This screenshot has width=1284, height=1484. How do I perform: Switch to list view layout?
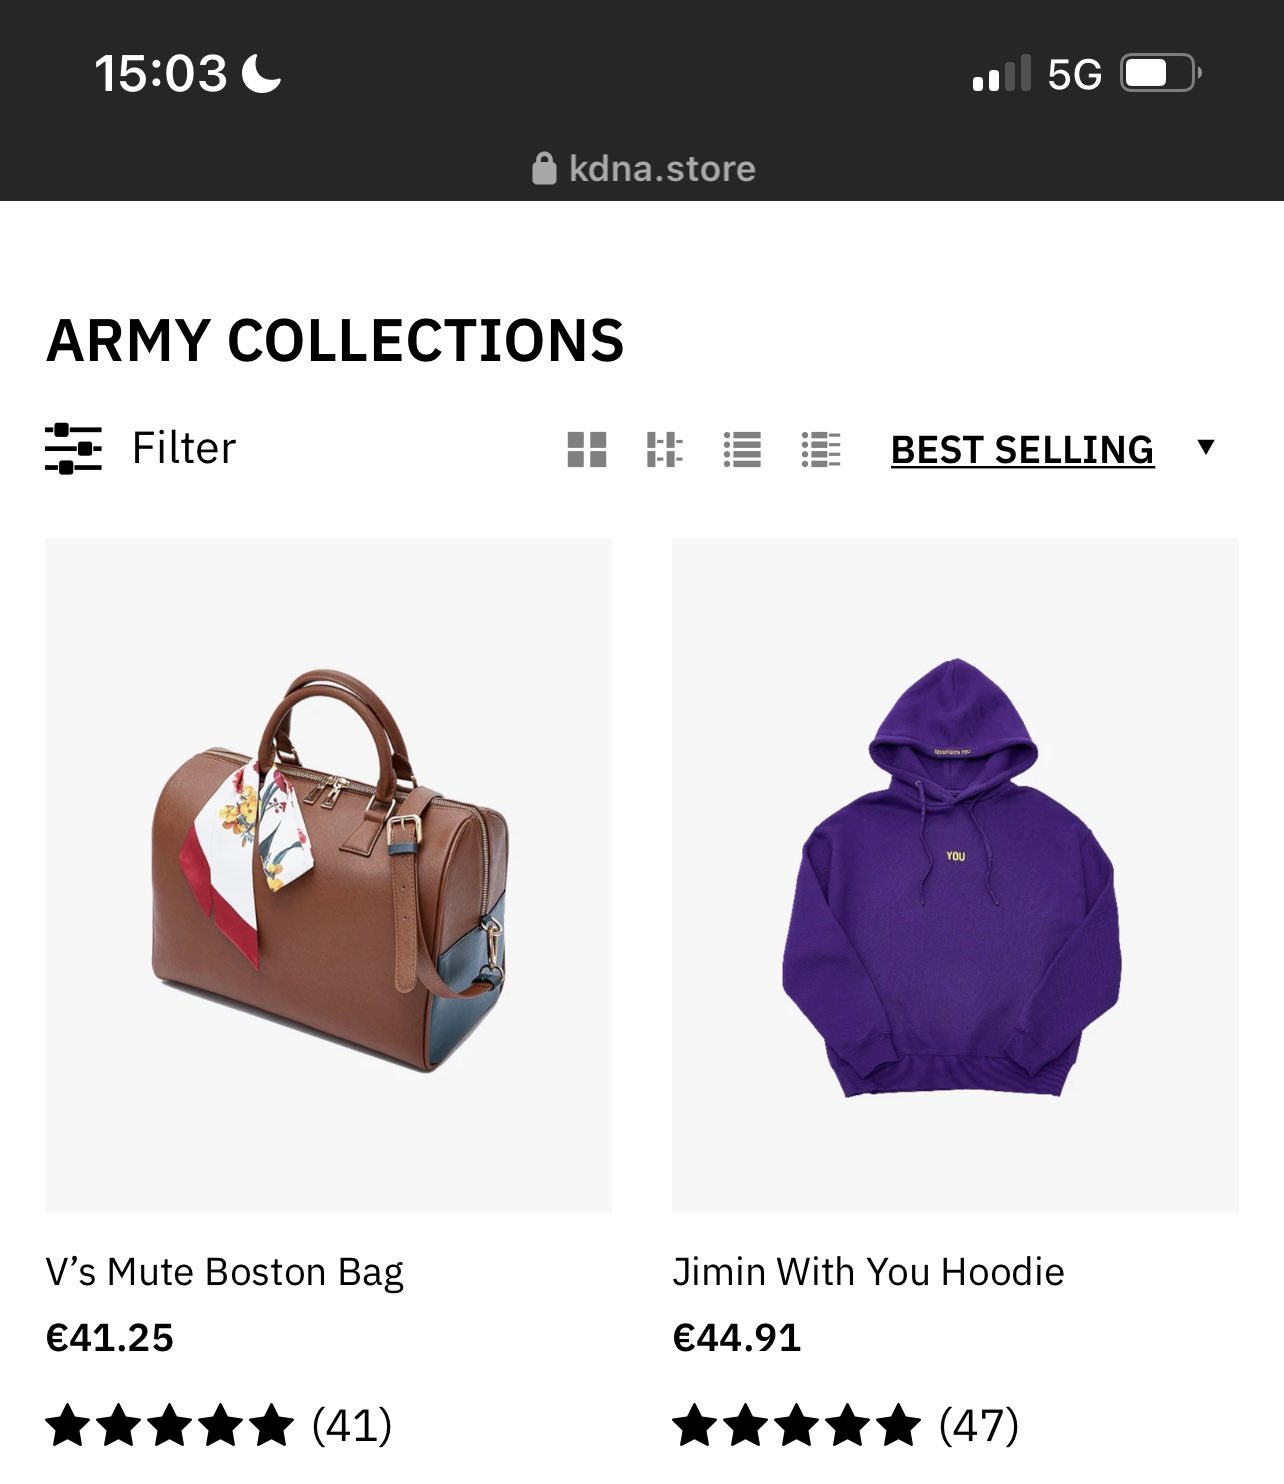click(742, 450)
